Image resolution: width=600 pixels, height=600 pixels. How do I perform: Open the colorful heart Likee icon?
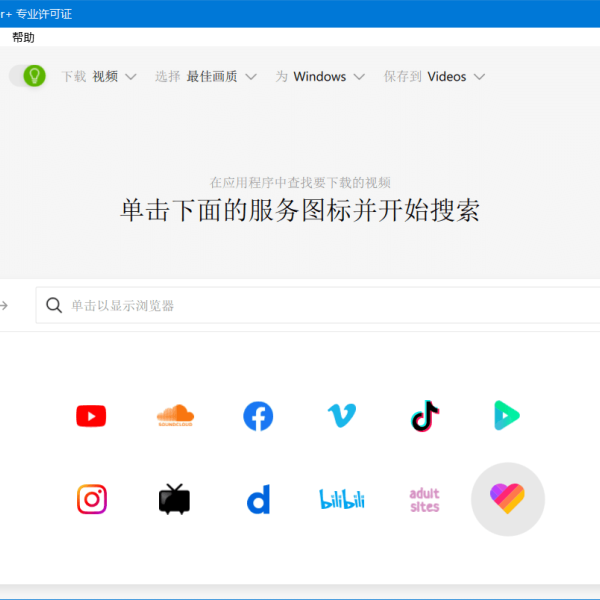[x=507, y=499]
